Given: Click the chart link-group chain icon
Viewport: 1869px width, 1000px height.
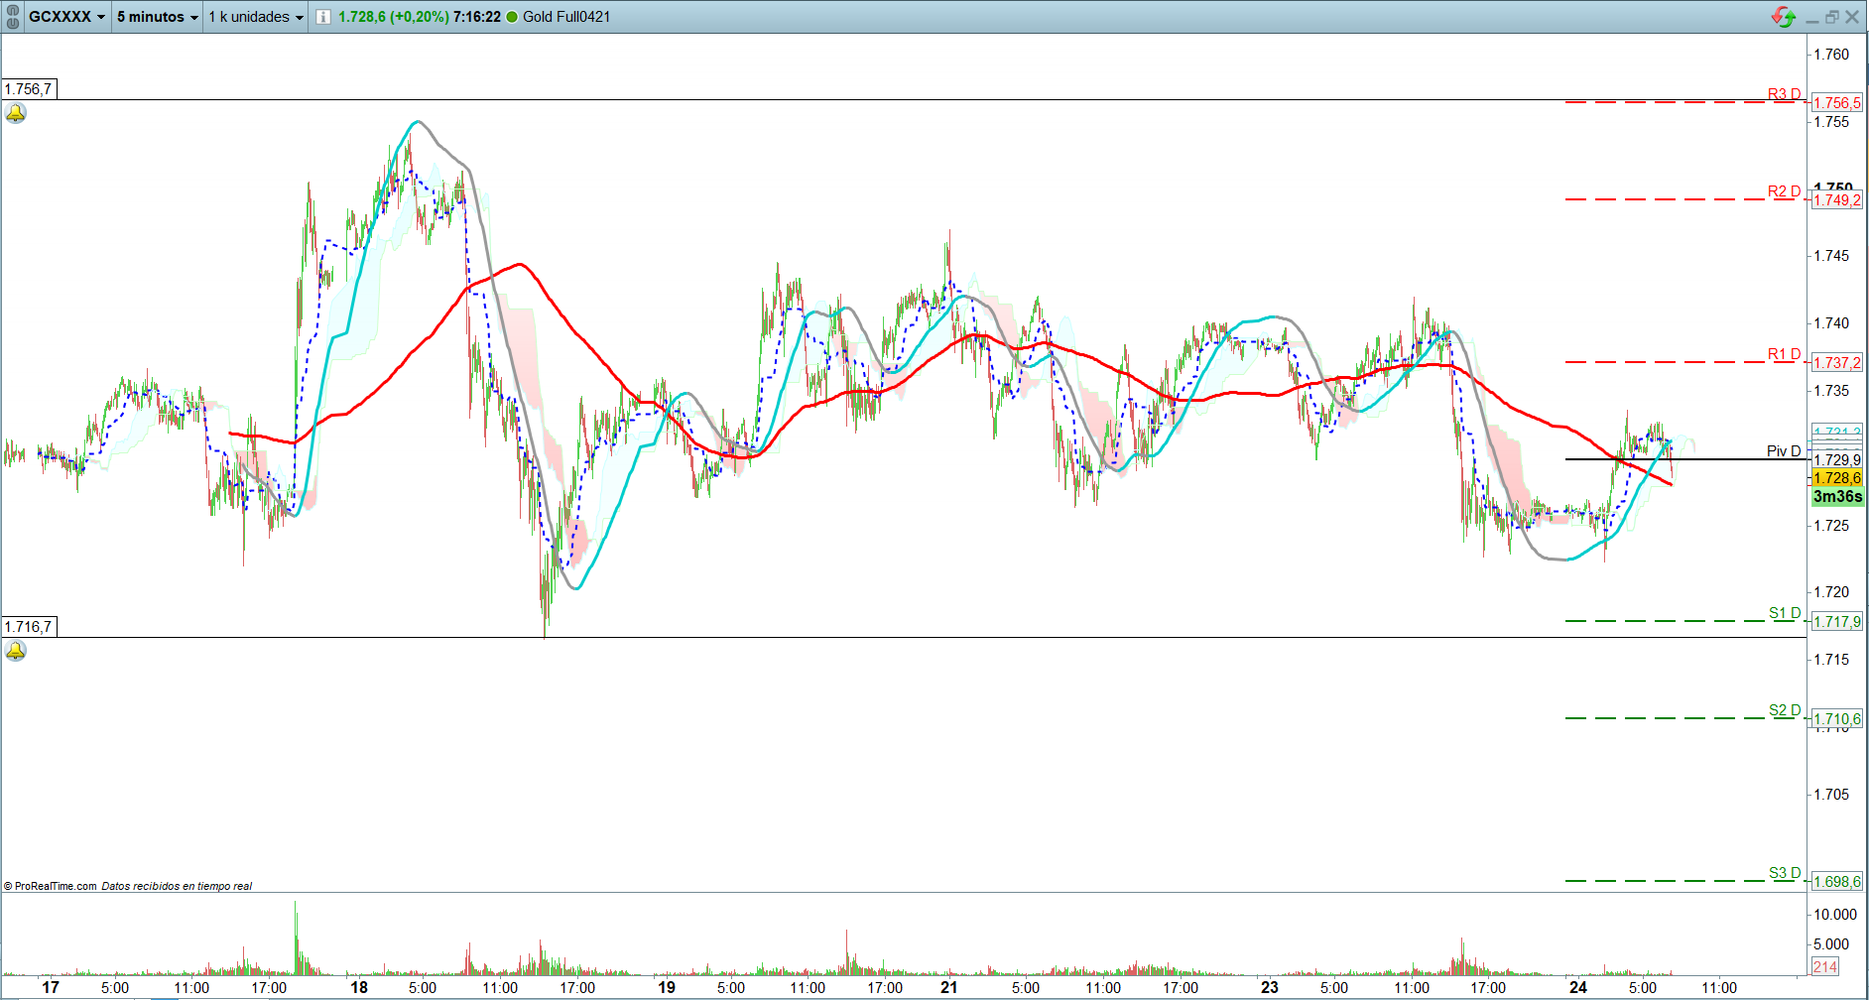Looking at the screenshot, I should (x=13, y=16).
